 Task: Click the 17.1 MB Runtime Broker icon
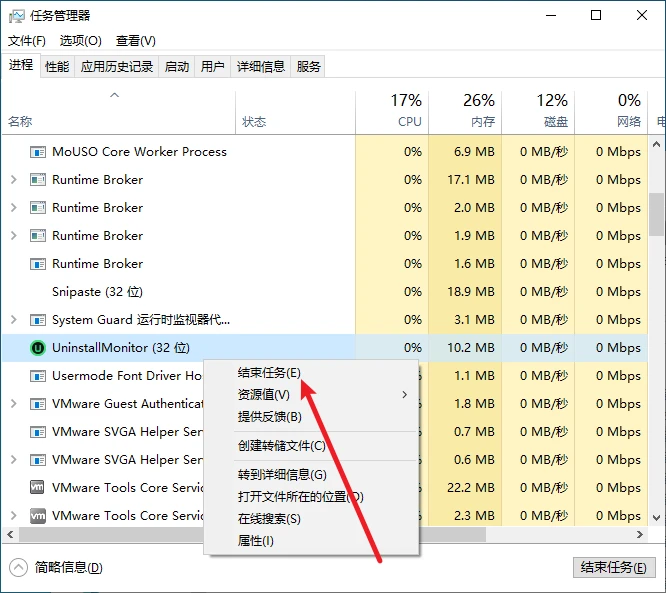click(38, 180)
